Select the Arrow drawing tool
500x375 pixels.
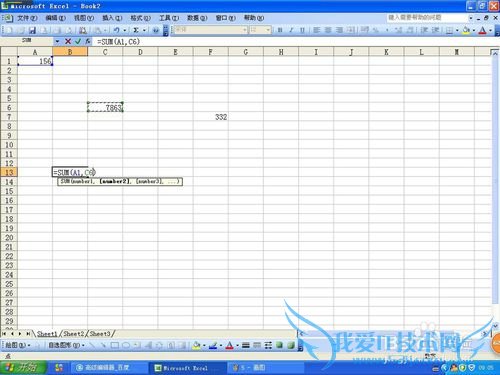pyautogui.click(x=103, y=345)
